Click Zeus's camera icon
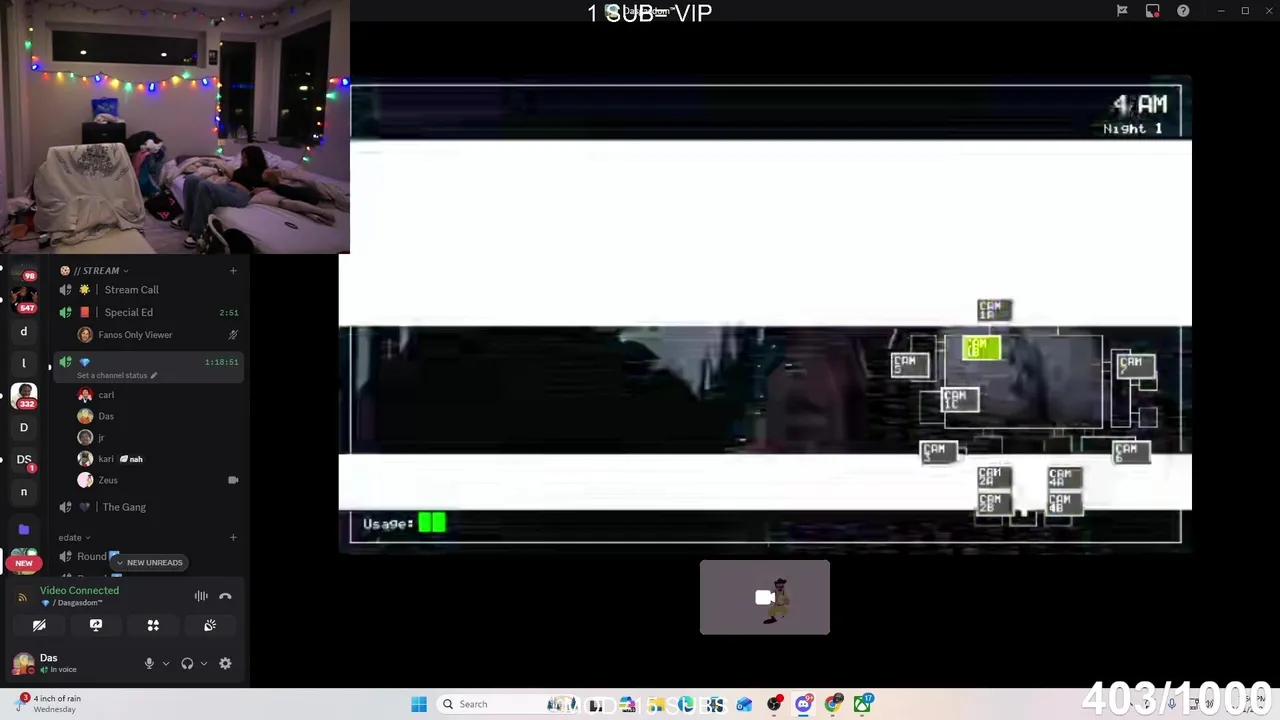 coord(233,480)
